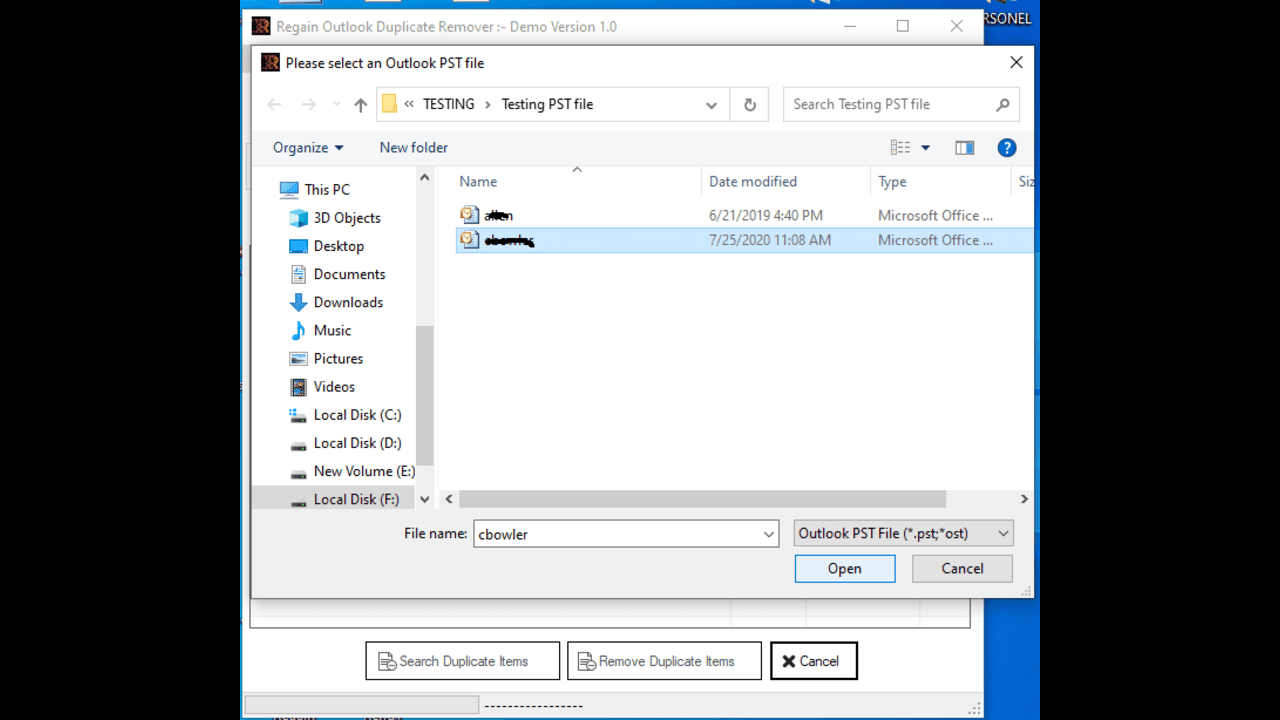Image resolution: width=1280 pixels, height=720 pixels.
Task: Select Videos in navigation pane
Action: [334, 386]
